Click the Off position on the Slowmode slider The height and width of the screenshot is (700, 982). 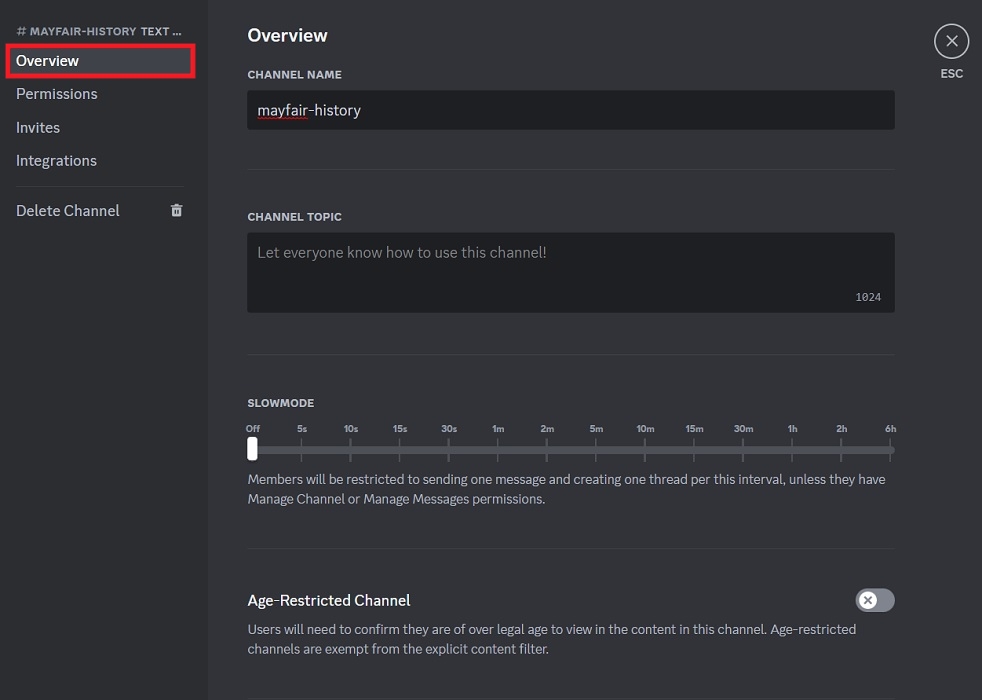(x=252, y=450)
